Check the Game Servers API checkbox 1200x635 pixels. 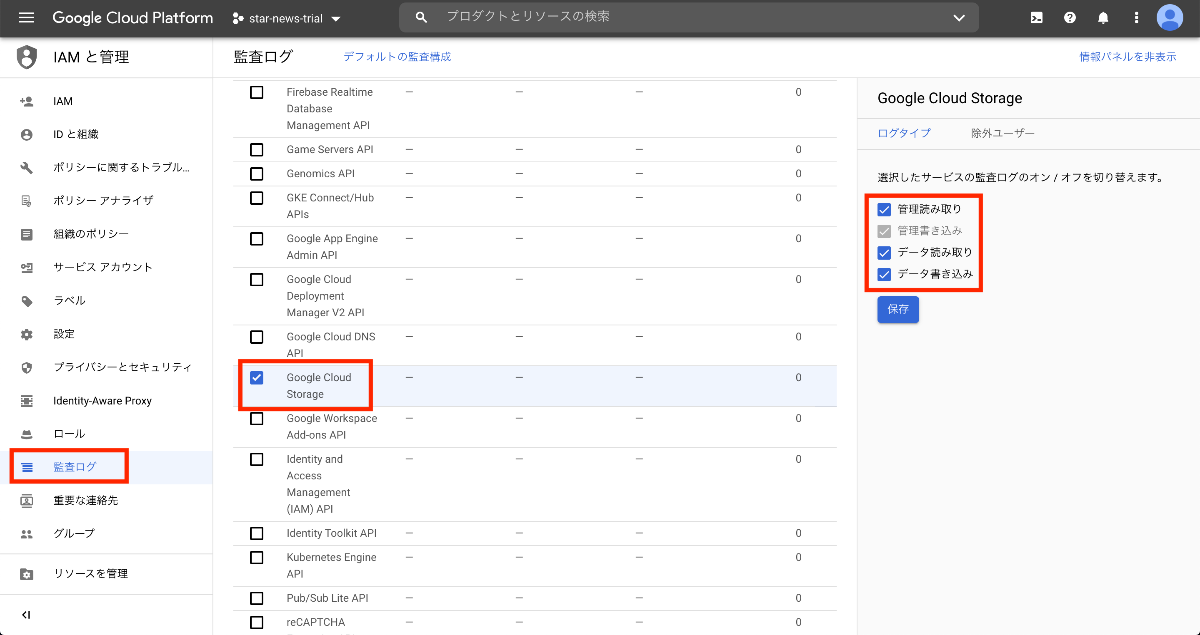(x=257, y=150)
